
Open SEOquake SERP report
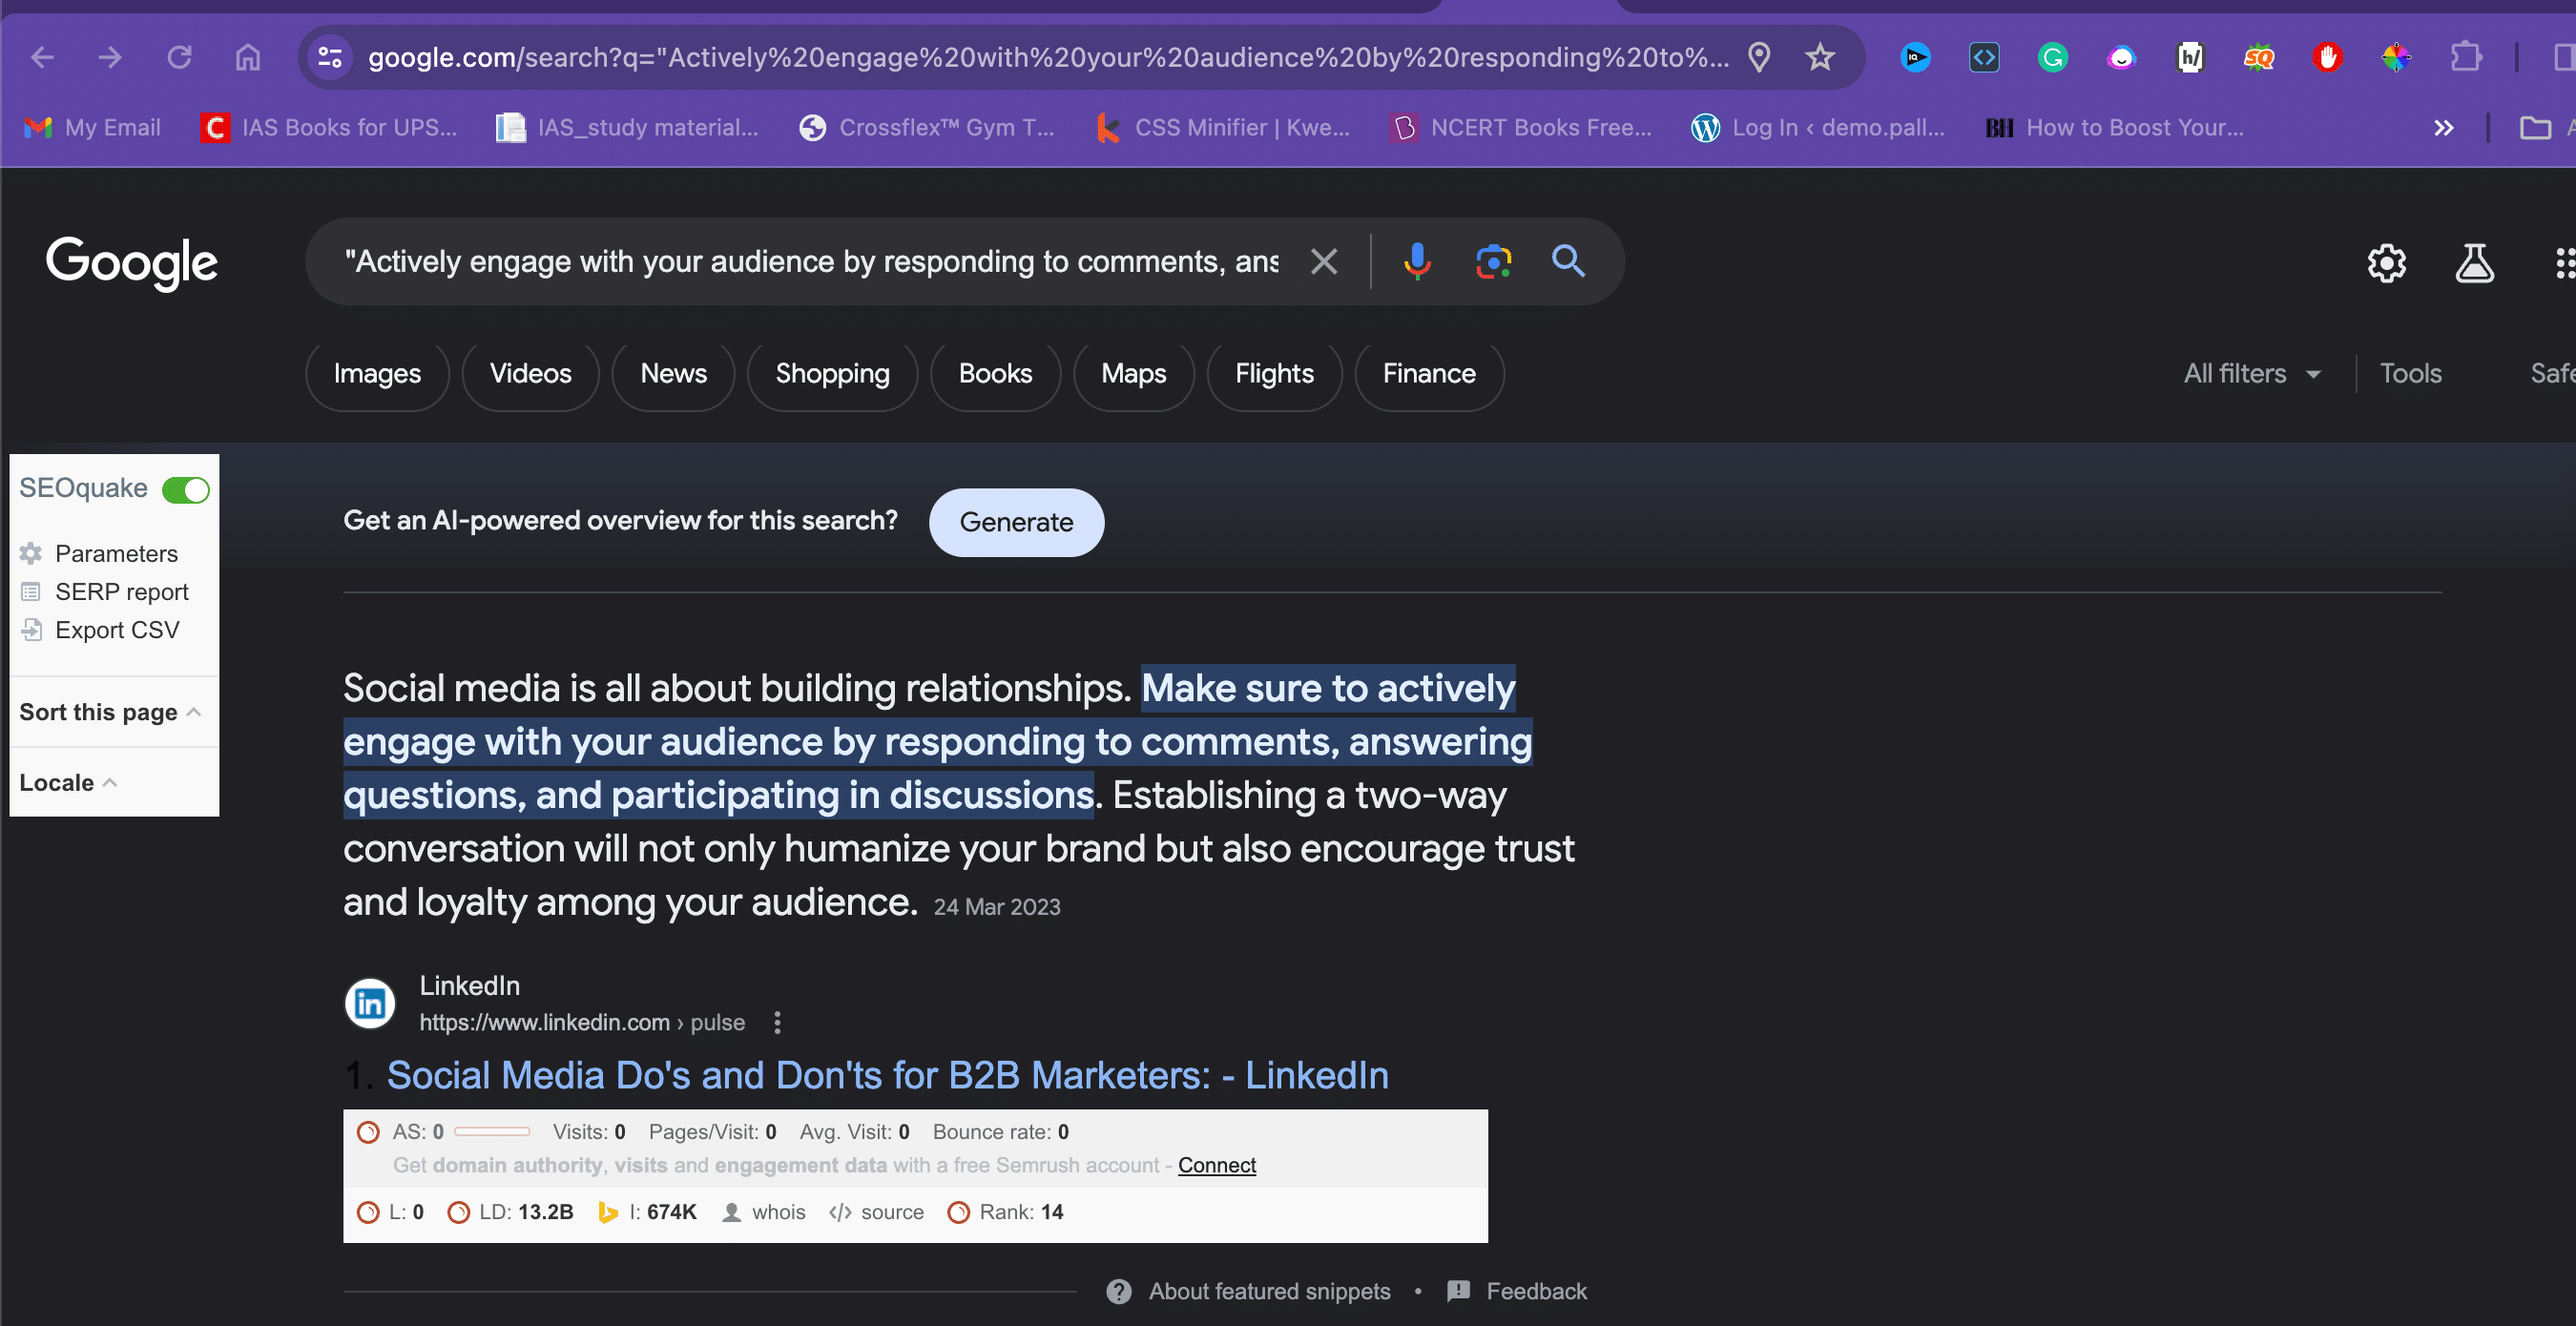click(104, 592)
